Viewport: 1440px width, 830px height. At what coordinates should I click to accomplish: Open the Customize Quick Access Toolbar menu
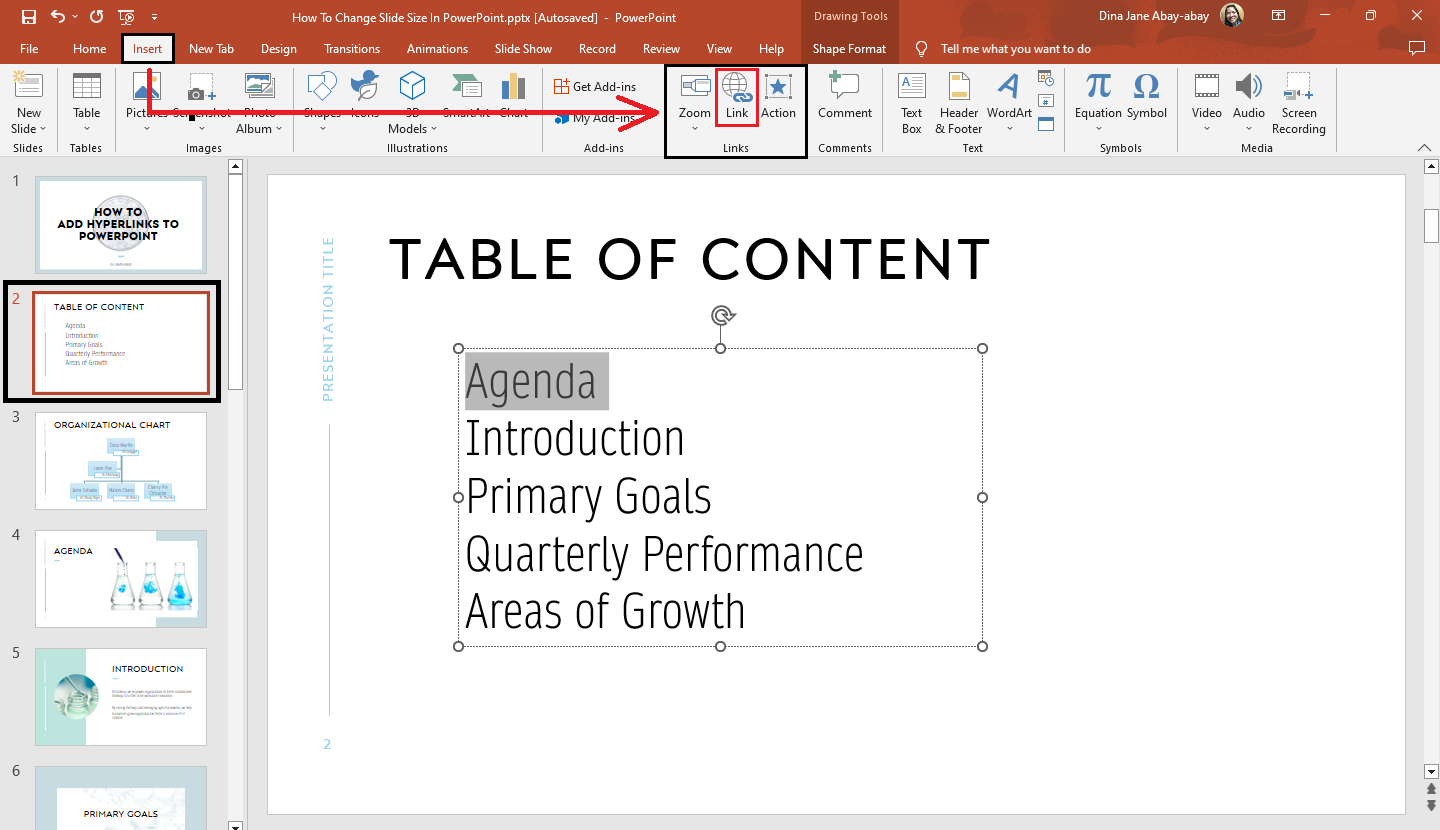pos(154,16)
